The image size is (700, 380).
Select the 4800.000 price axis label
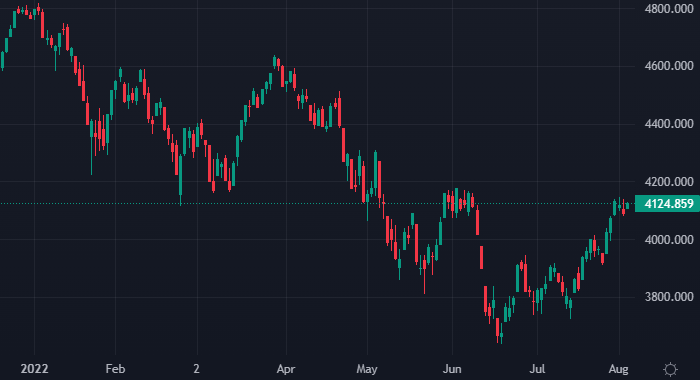point(669,8)
